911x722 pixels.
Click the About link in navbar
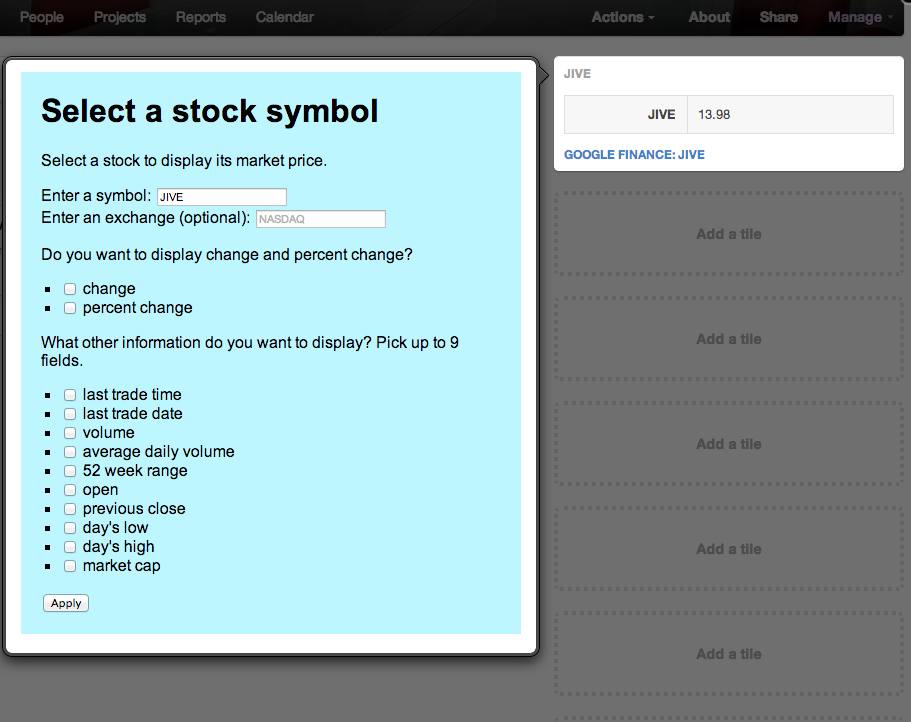tap(709, 17)
